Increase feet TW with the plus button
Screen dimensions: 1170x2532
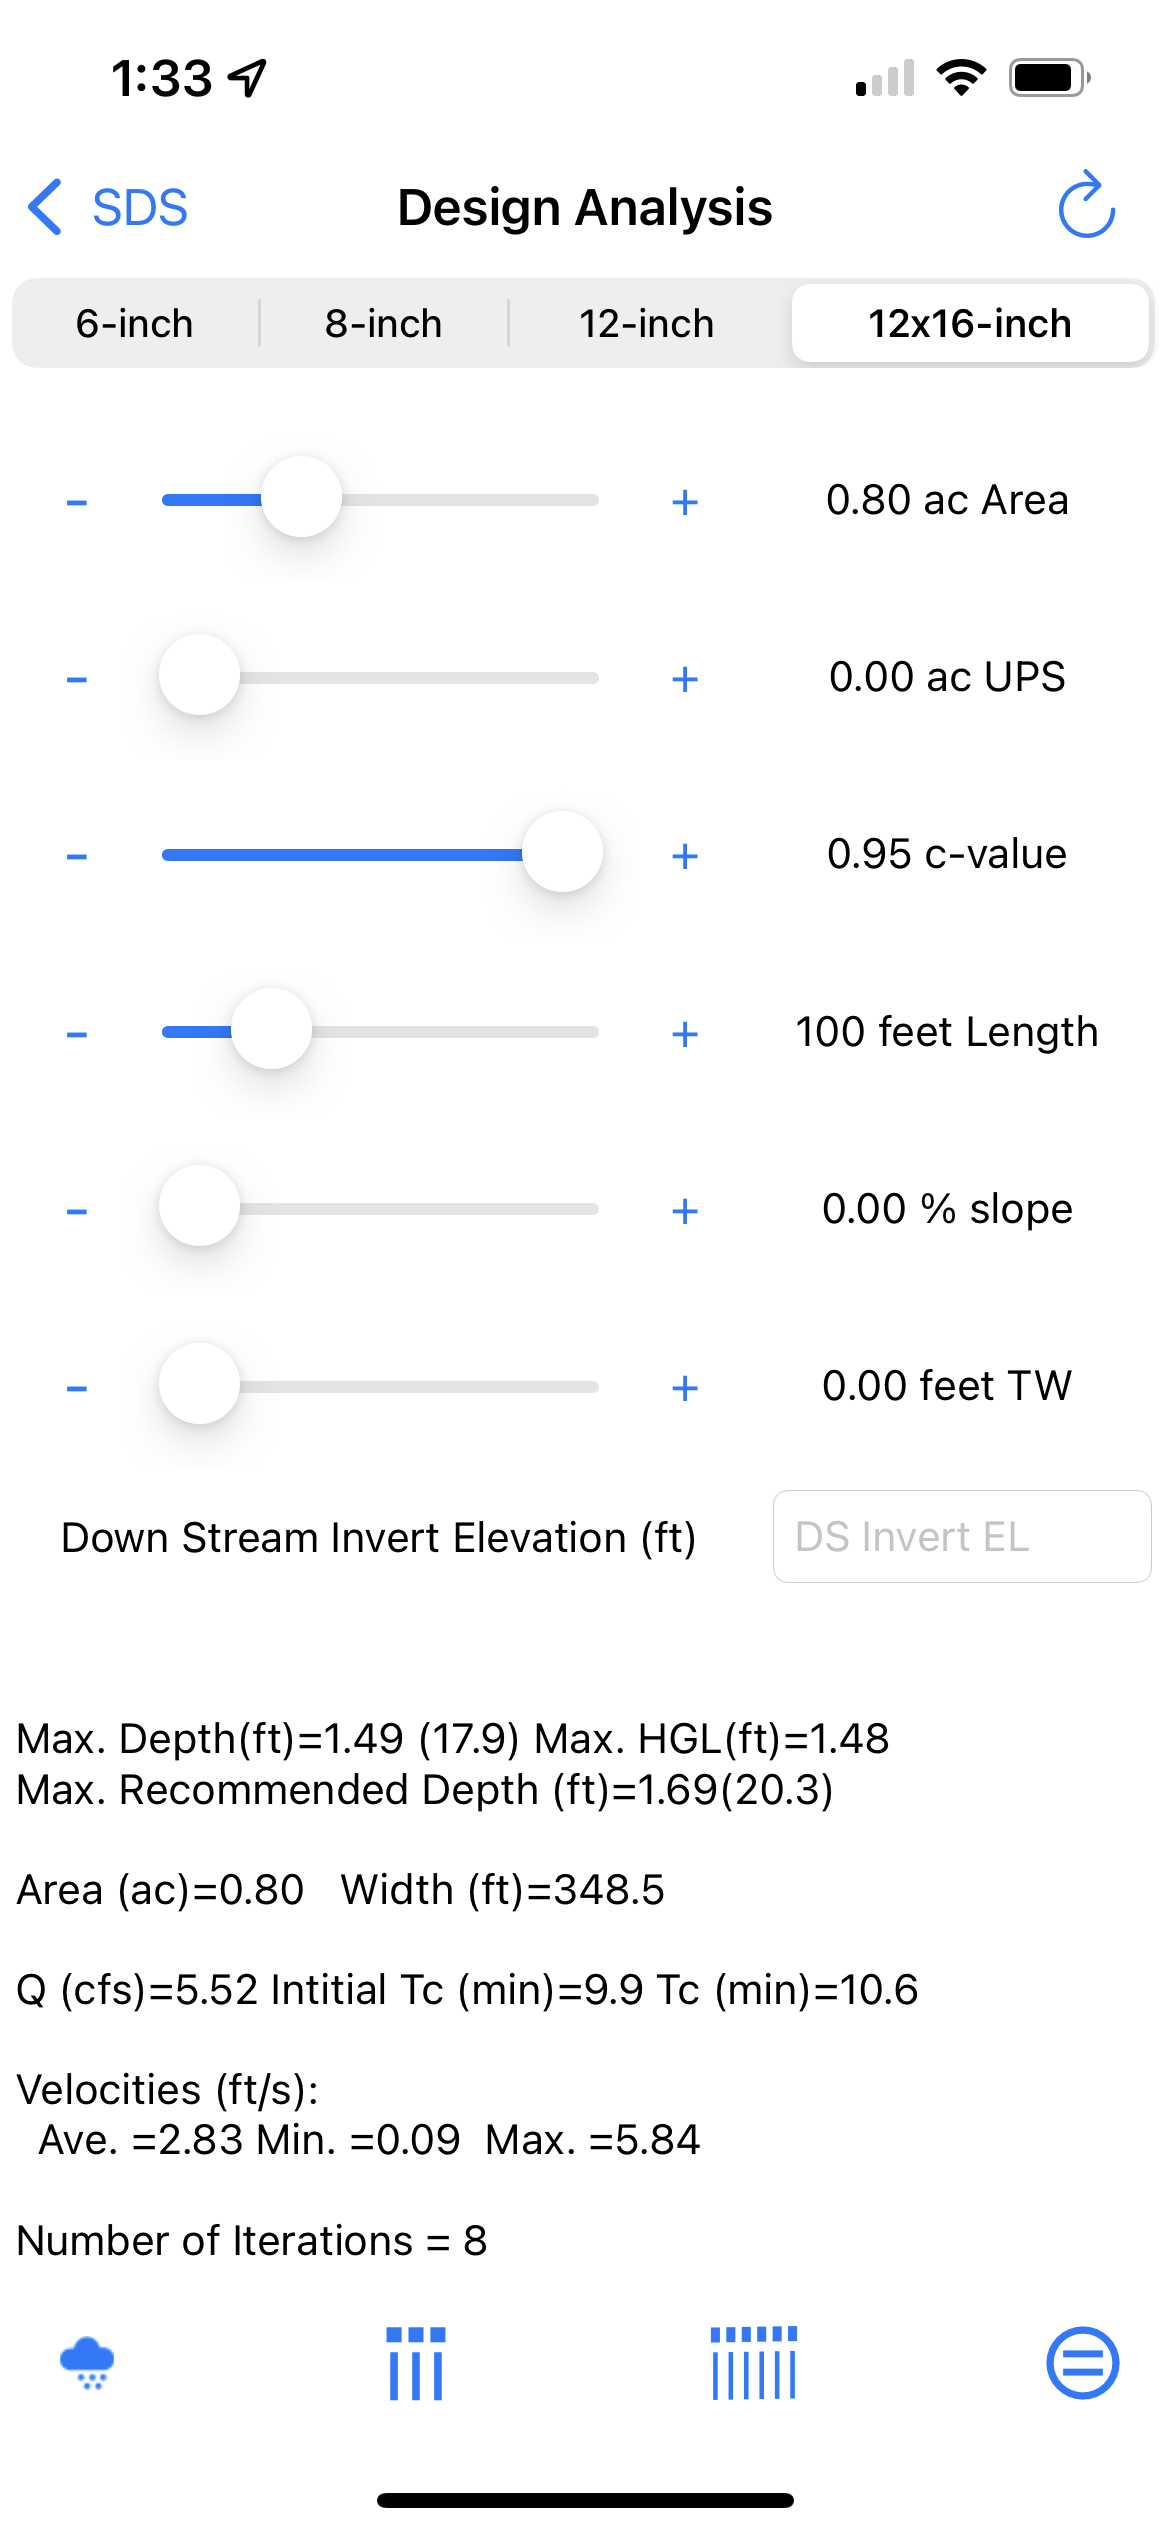pos(685,1388)
